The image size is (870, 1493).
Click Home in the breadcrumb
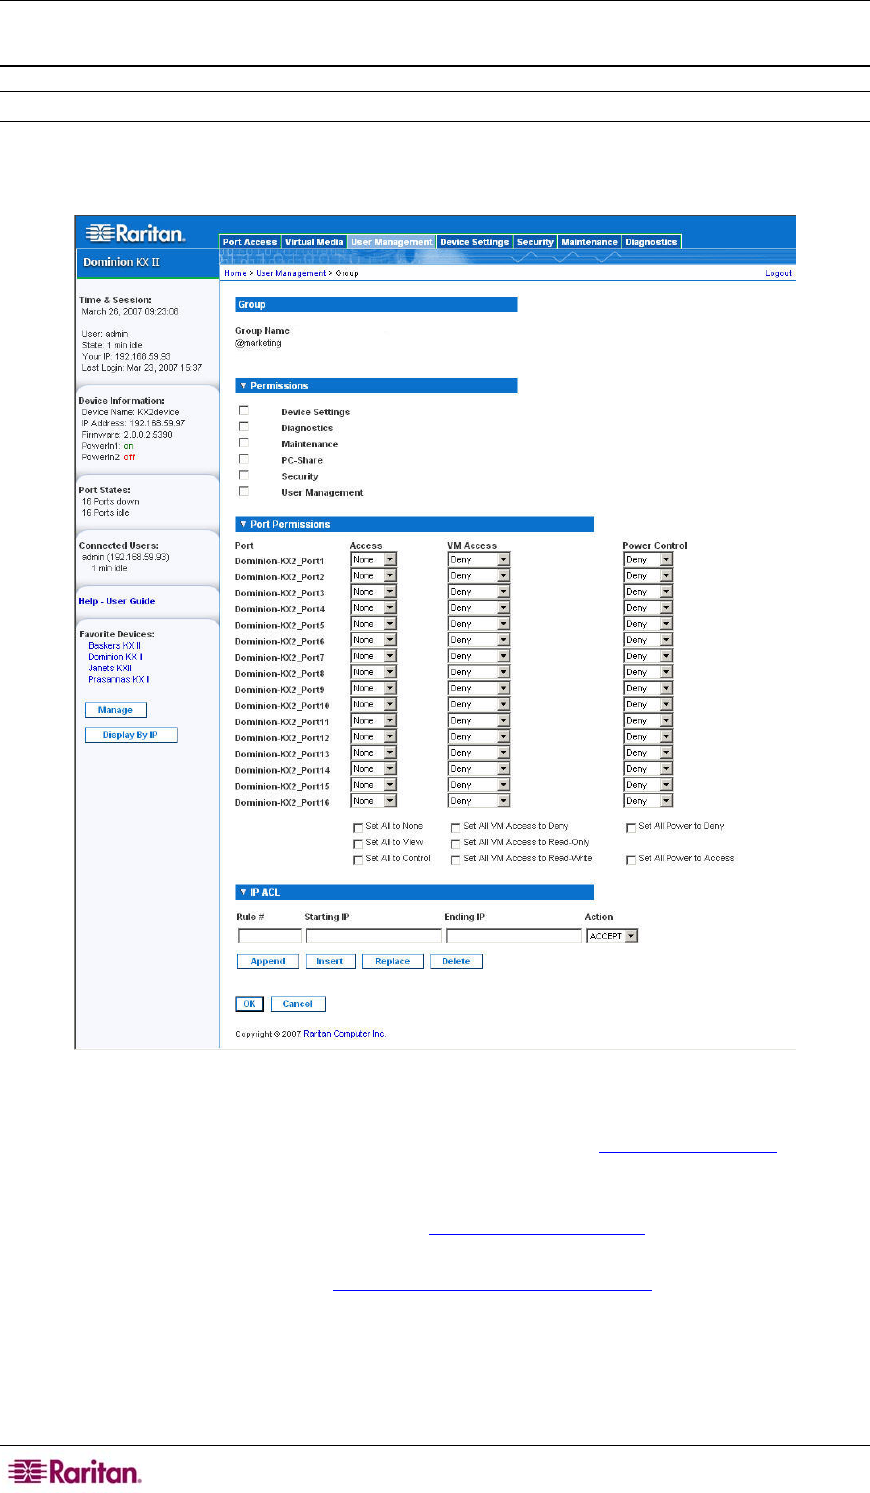pyautogui.click(x=235, y=273)
